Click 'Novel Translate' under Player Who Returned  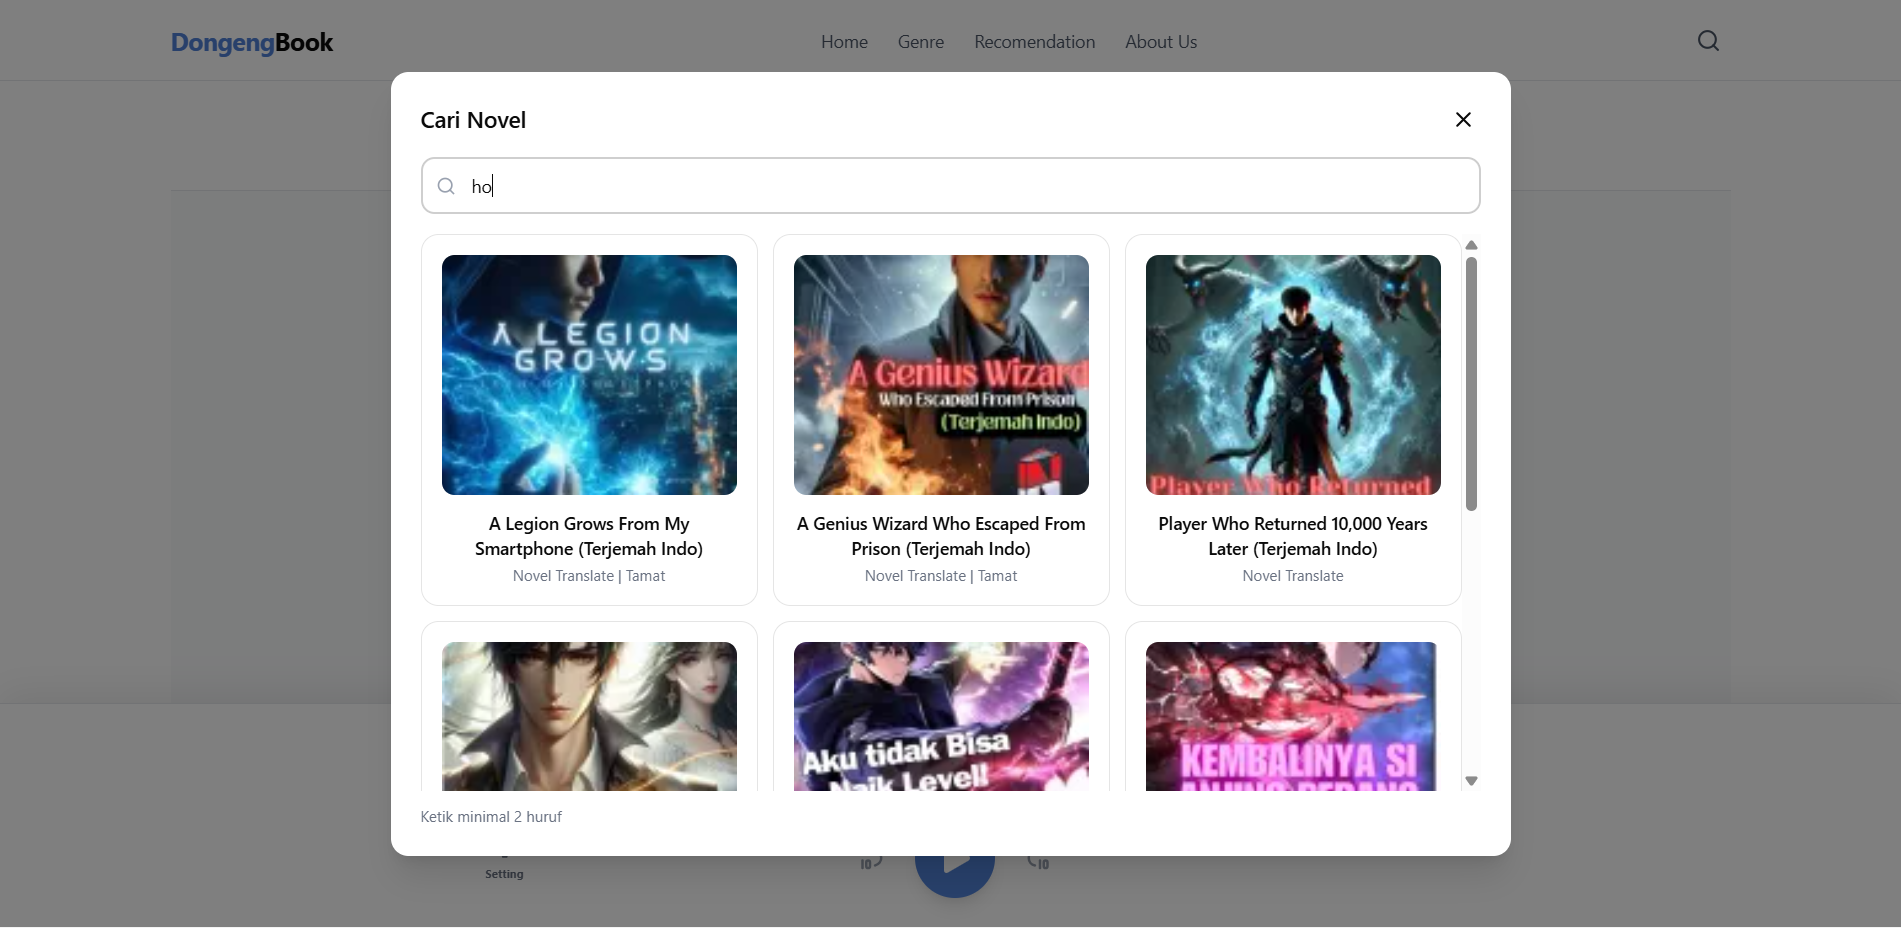click(x=1293, y=576)
